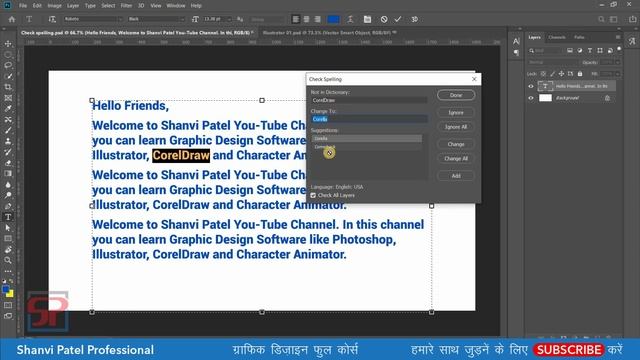Click Ignore in Check Spelling dialog
The height and width of the screenshot is (360, 640).
point(456,113)
